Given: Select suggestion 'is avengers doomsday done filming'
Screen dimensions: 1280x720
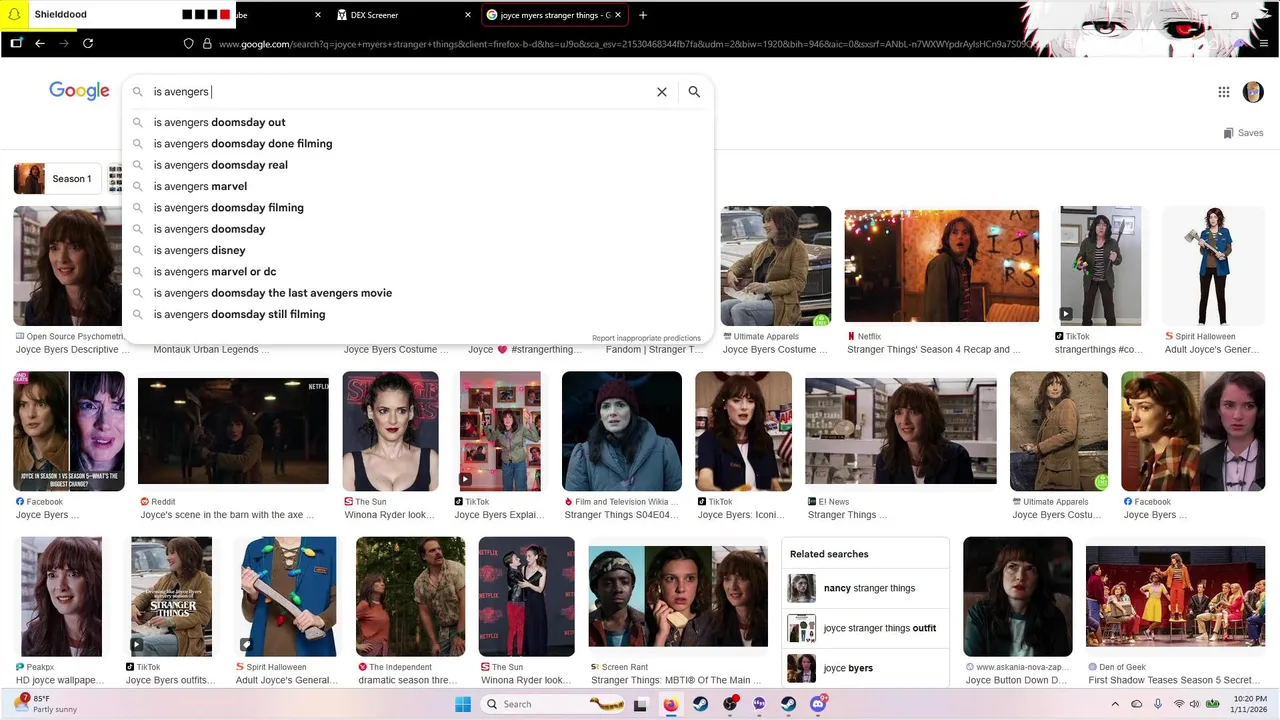Looking at the screenshot, I should click(418, 144).
